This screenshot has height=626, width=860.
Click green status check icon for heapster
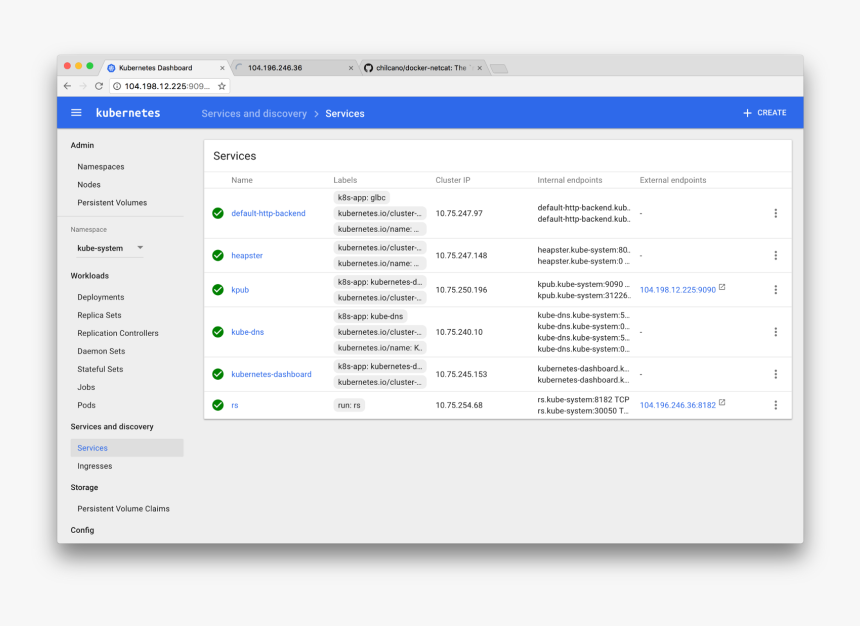[218, 255]
